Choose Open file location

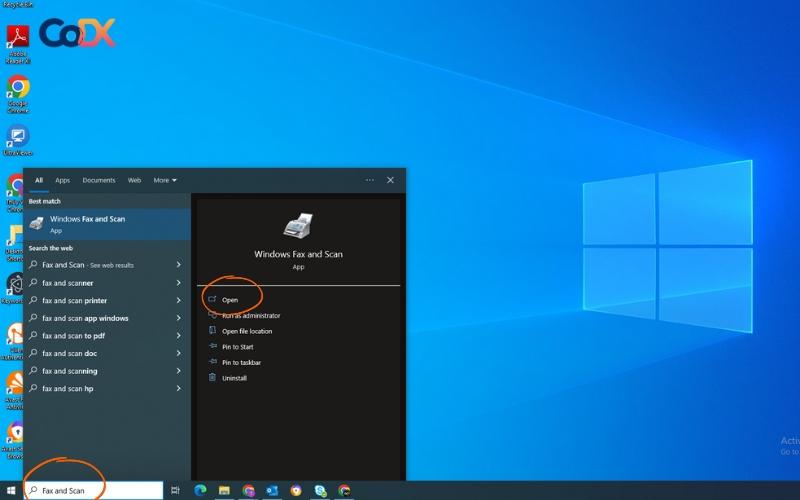247,331
